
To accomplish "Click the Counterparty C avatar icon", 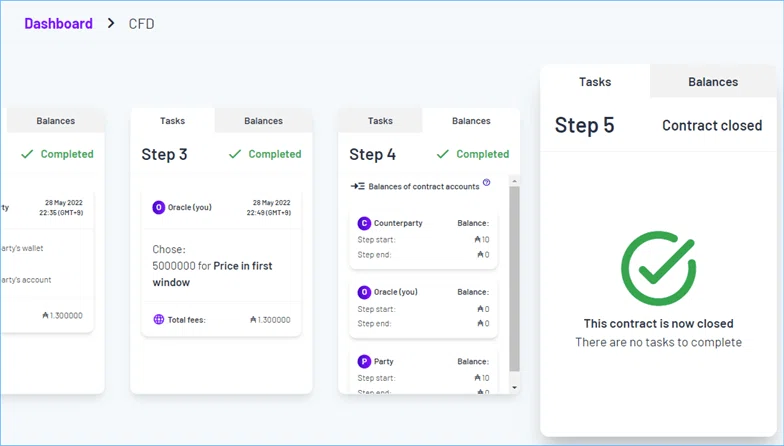I will [364, 223].
